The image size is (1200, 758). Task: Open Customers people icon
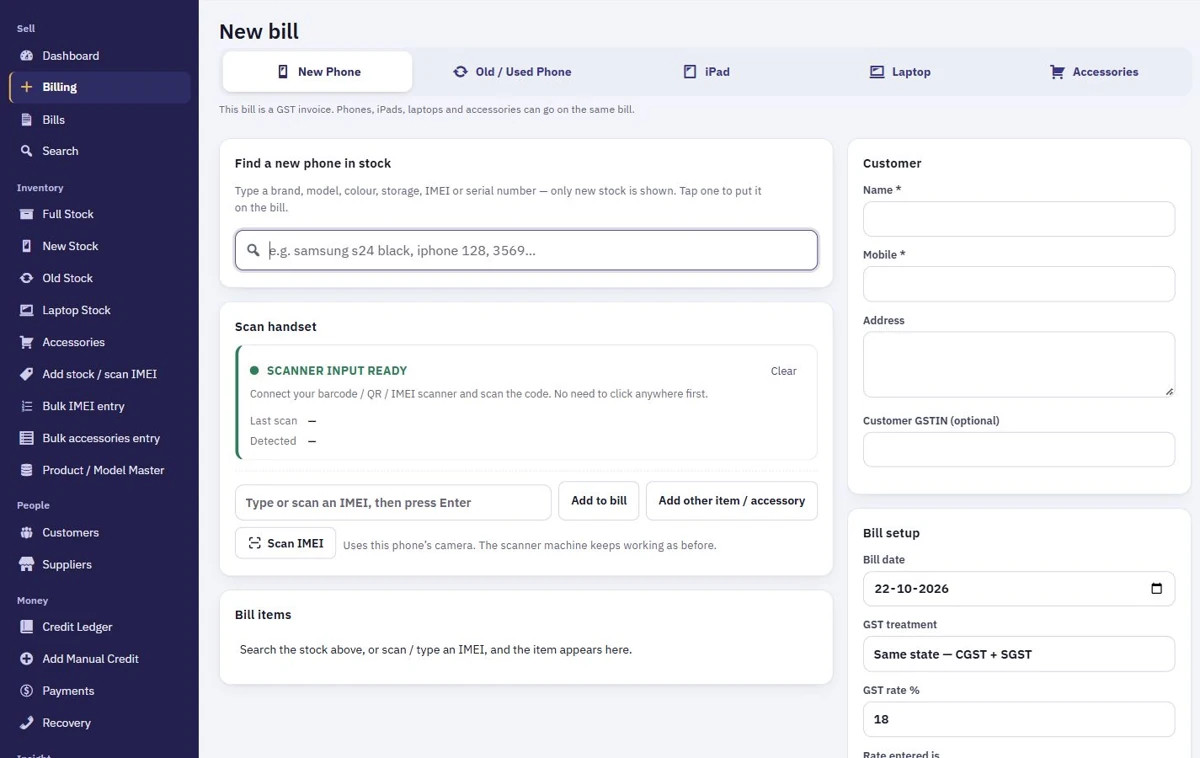[26, 533]
